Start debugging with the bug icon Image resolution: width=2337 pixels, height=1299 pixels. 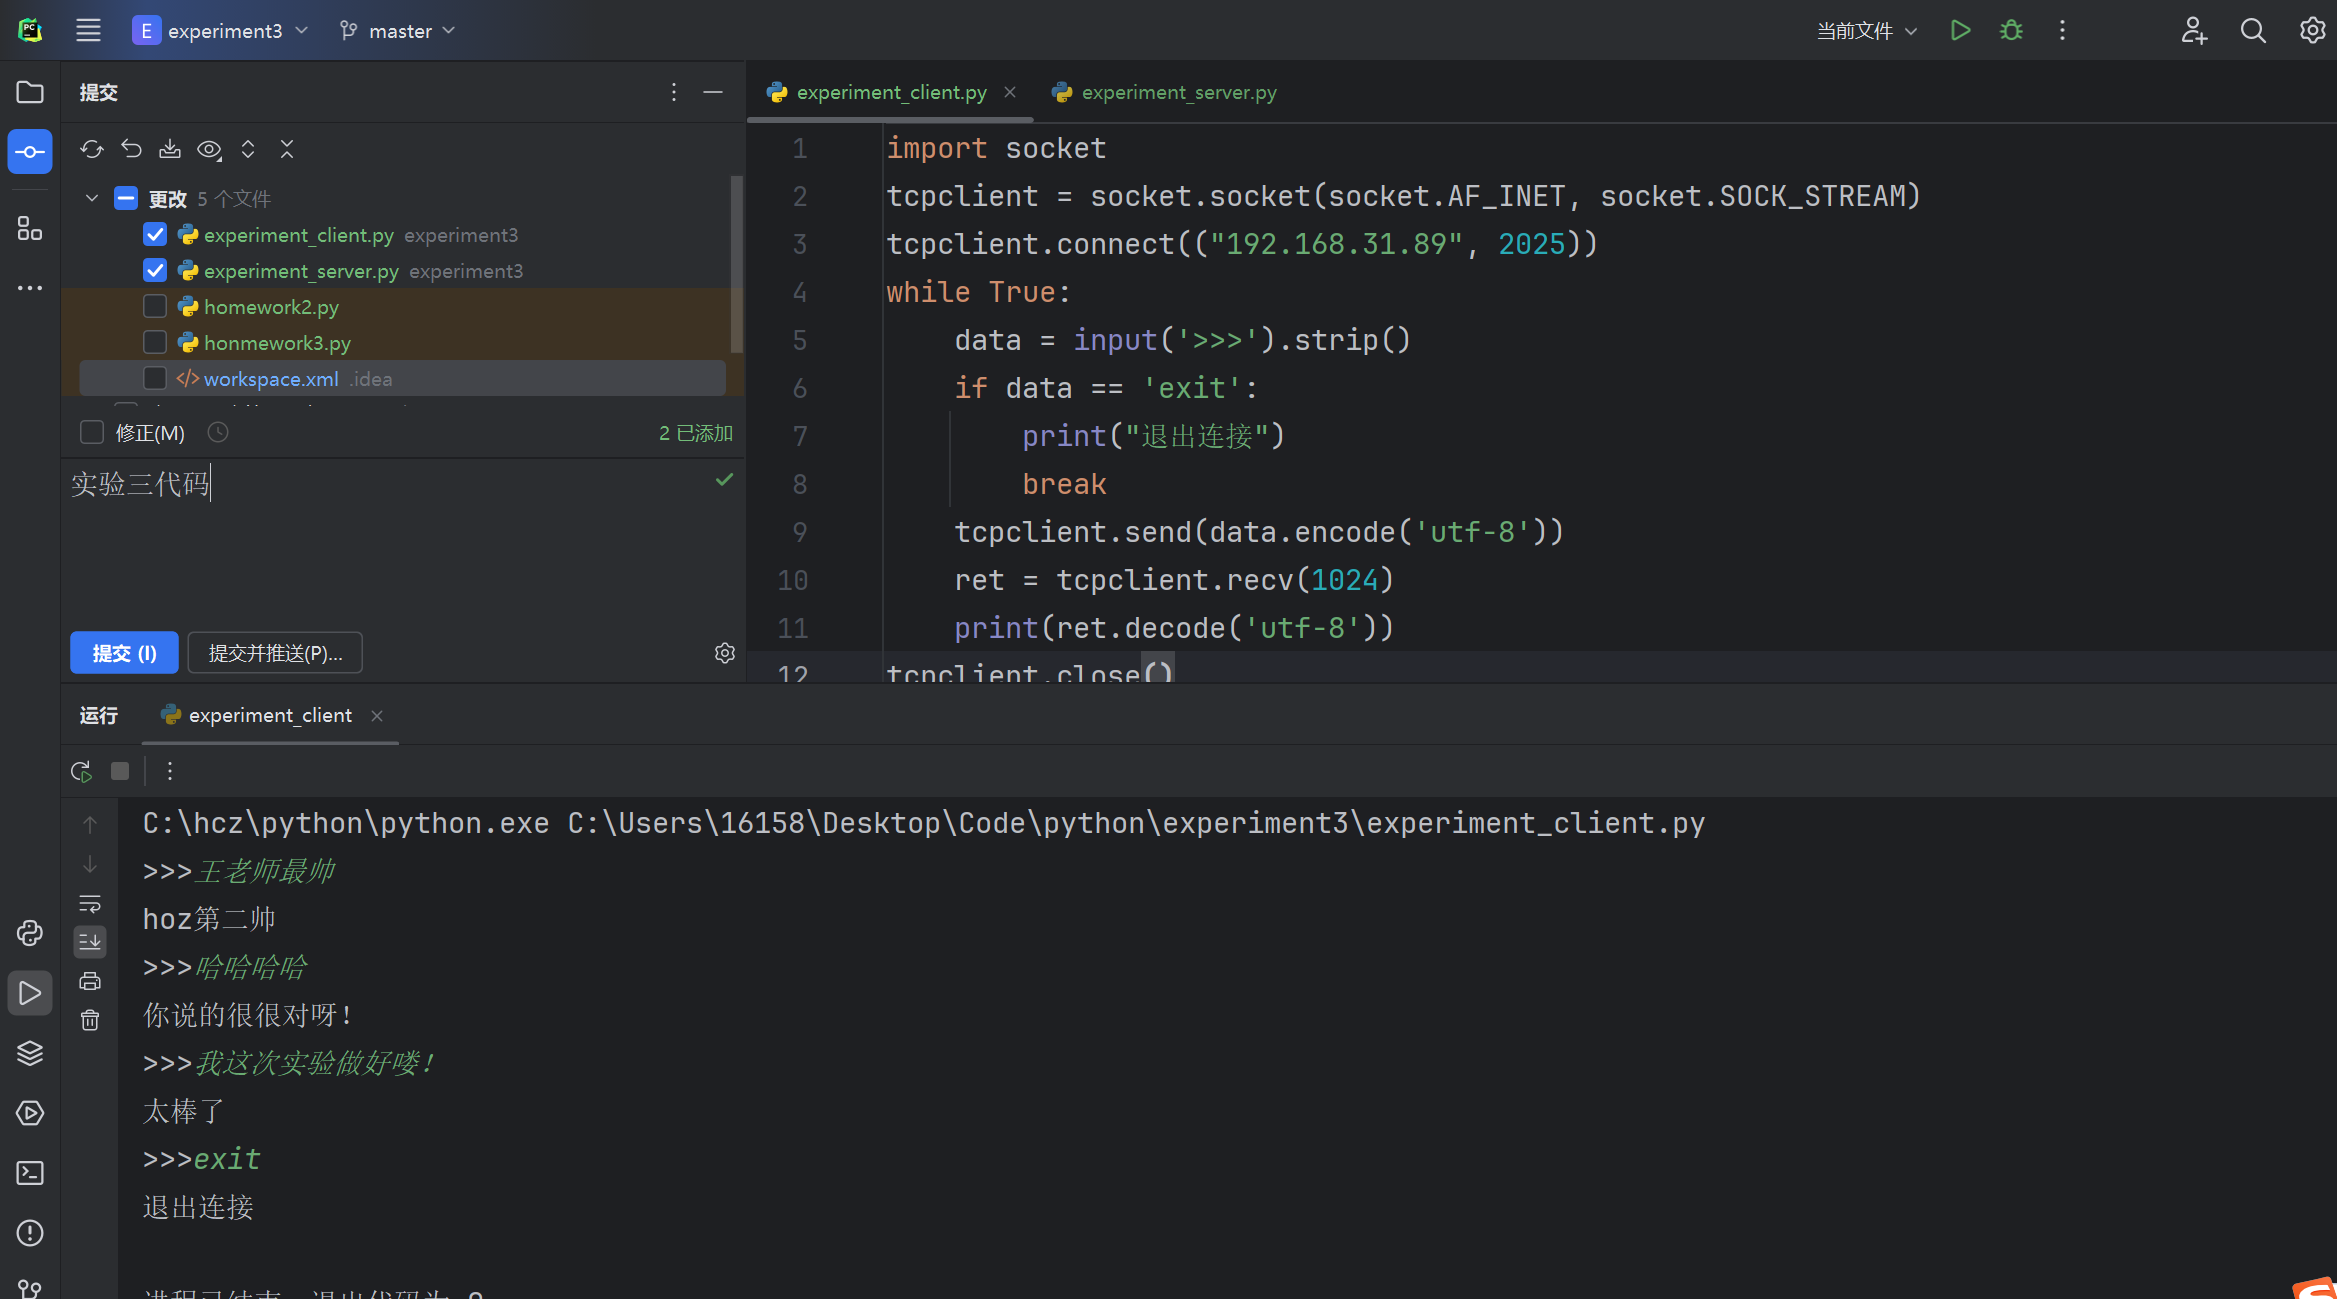(2011, 30)
